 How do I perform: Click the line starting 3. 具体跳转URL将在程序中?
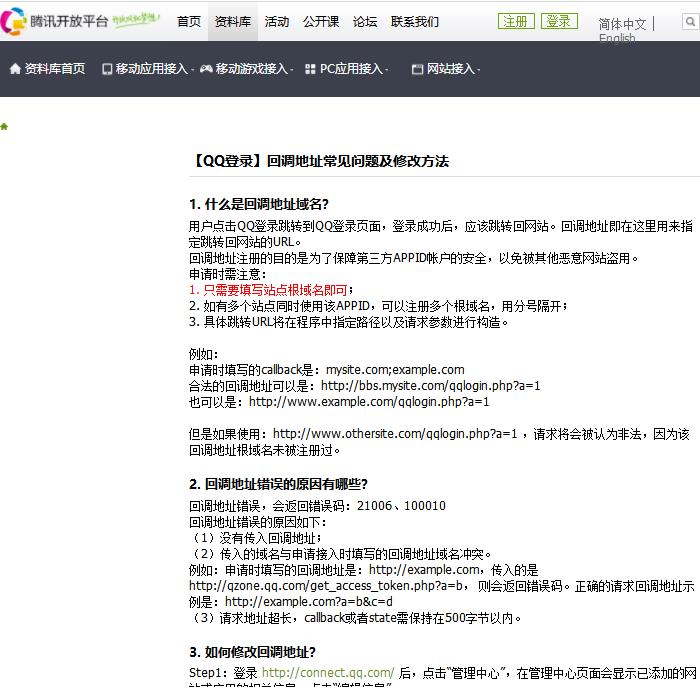pyautogui.click(x=349, y=322)
